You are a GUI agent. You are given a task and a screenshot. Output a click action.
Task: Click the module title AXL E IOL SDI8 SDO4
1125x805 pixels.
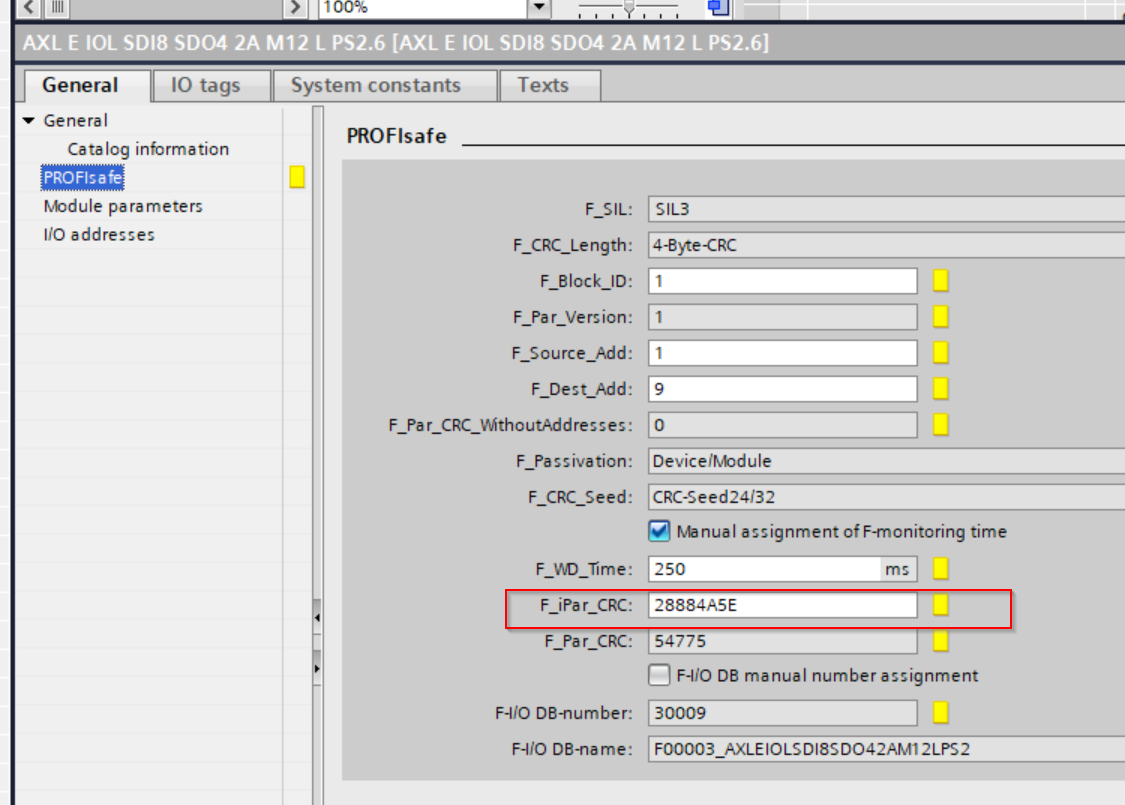click(395, 43)
